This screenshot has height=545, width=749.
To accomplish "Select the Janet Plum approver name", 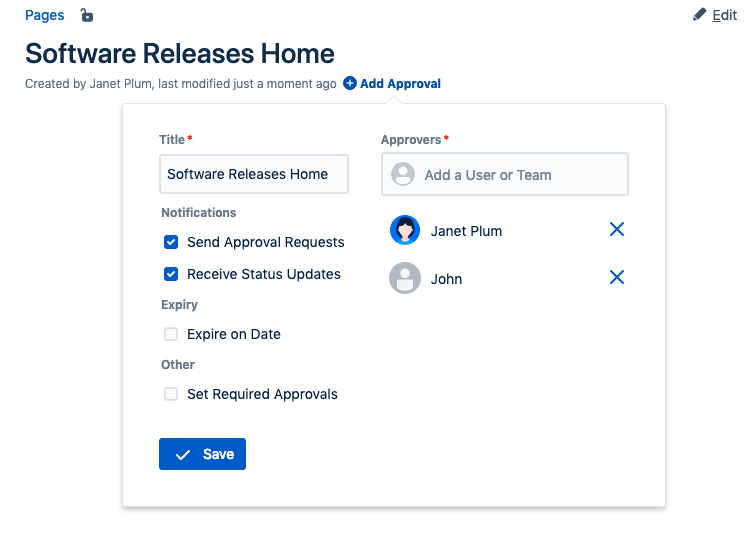I will point(466,231).
